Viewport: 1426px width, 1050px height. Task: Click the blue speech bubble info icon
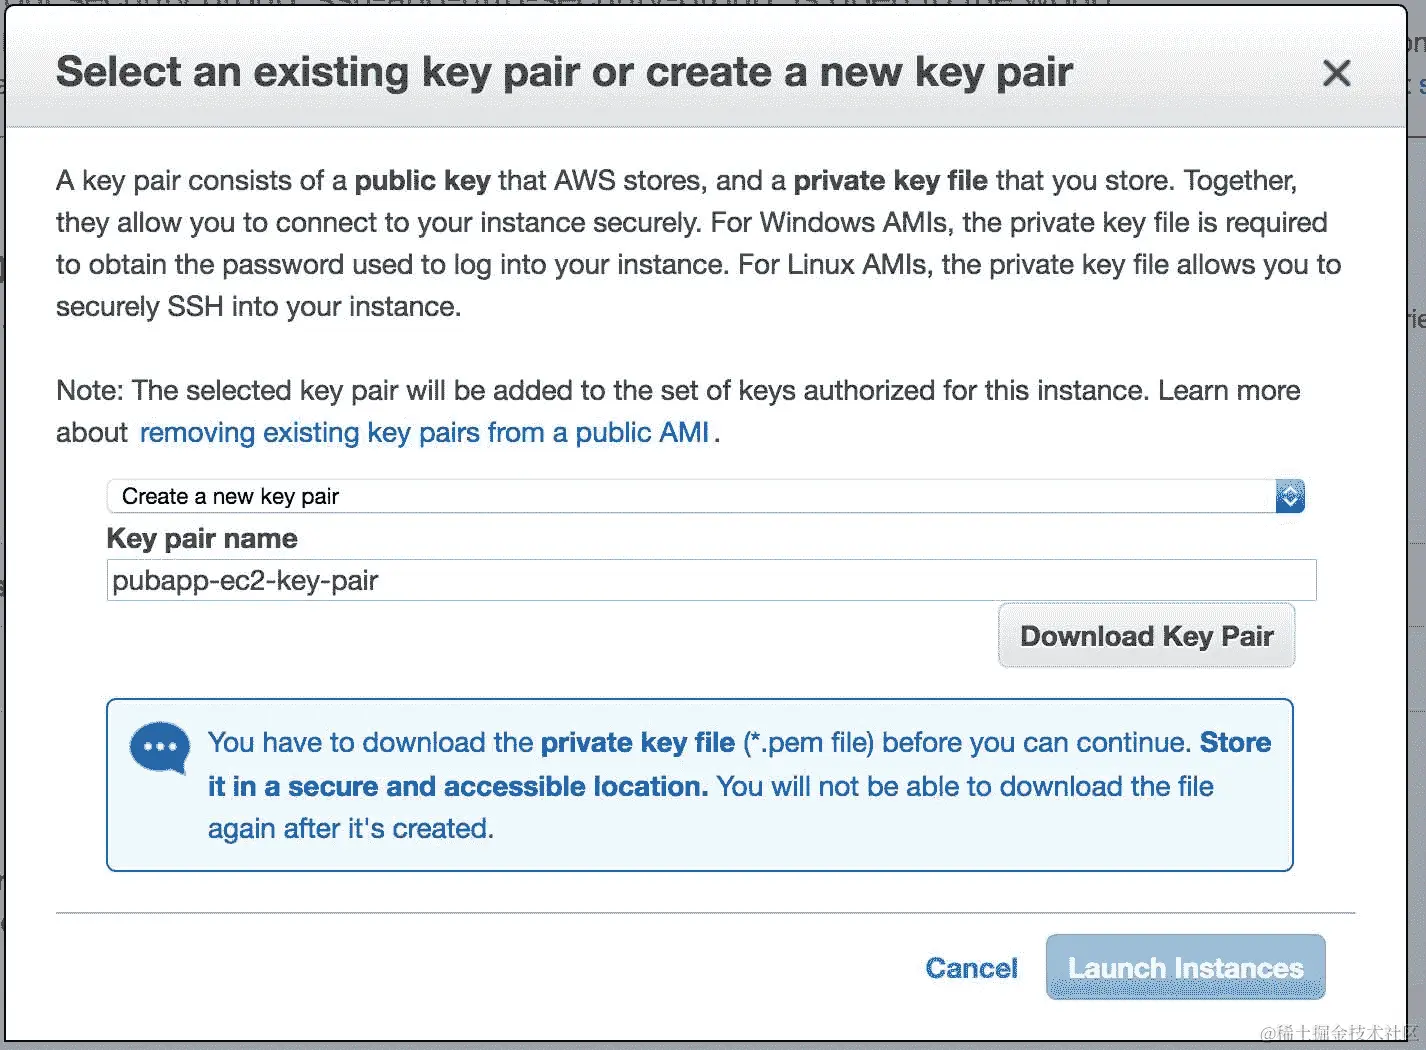160,747
